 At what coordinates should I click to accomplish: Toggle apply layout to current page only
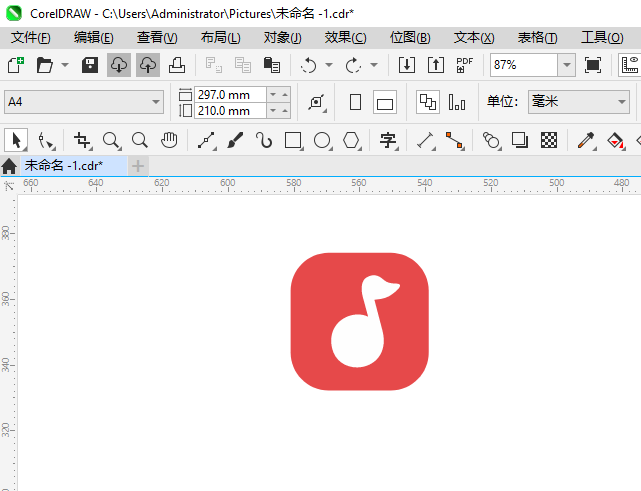[x=457, y=102]
